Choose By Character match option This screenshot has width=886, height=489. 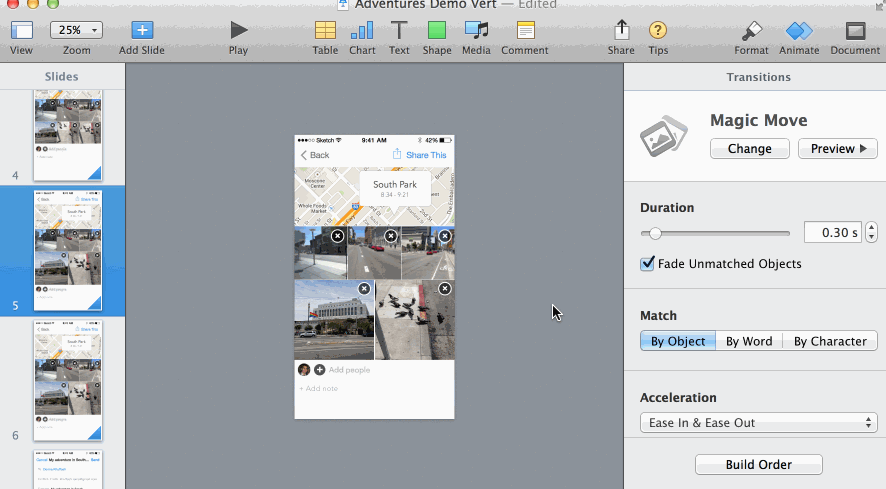coord(830,341)
